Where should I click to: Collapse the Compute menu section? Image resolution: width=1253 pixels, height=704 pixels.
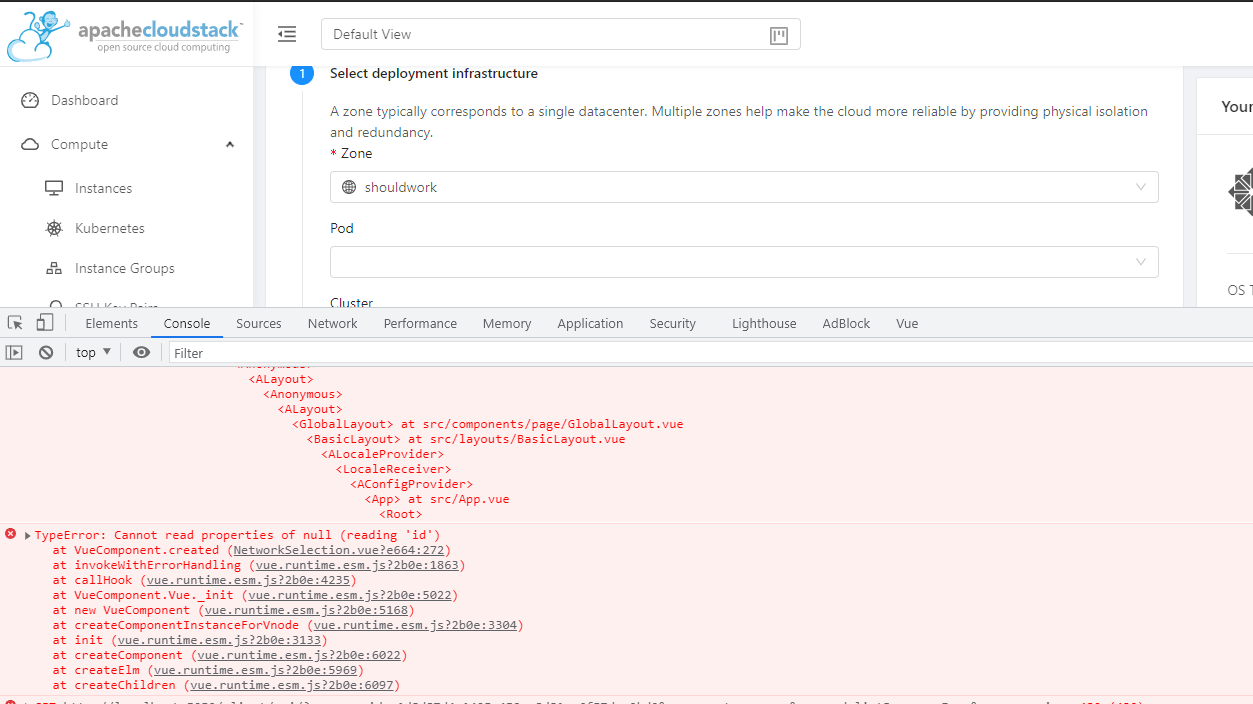230,144
